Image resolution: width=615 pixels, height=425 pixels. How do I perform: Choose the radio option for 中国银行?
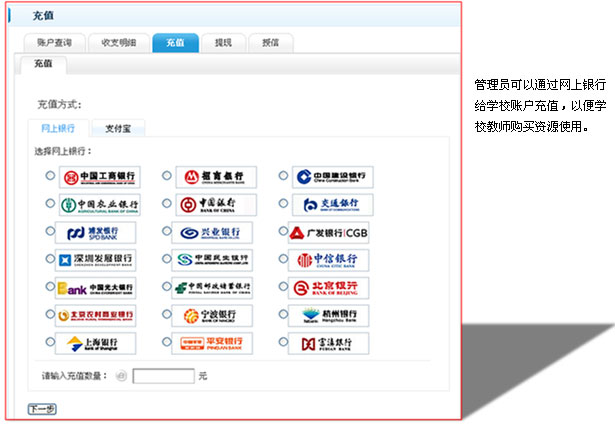click(167, 203)
